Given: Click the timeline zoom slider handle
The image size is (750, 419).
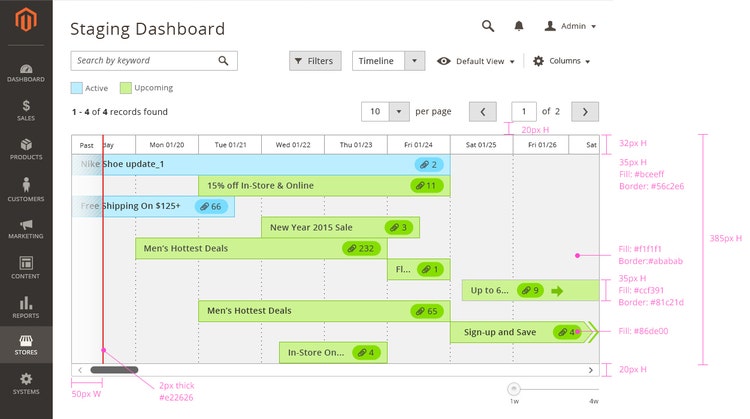Looking at the screenshot, I should (x=514, y=387).
